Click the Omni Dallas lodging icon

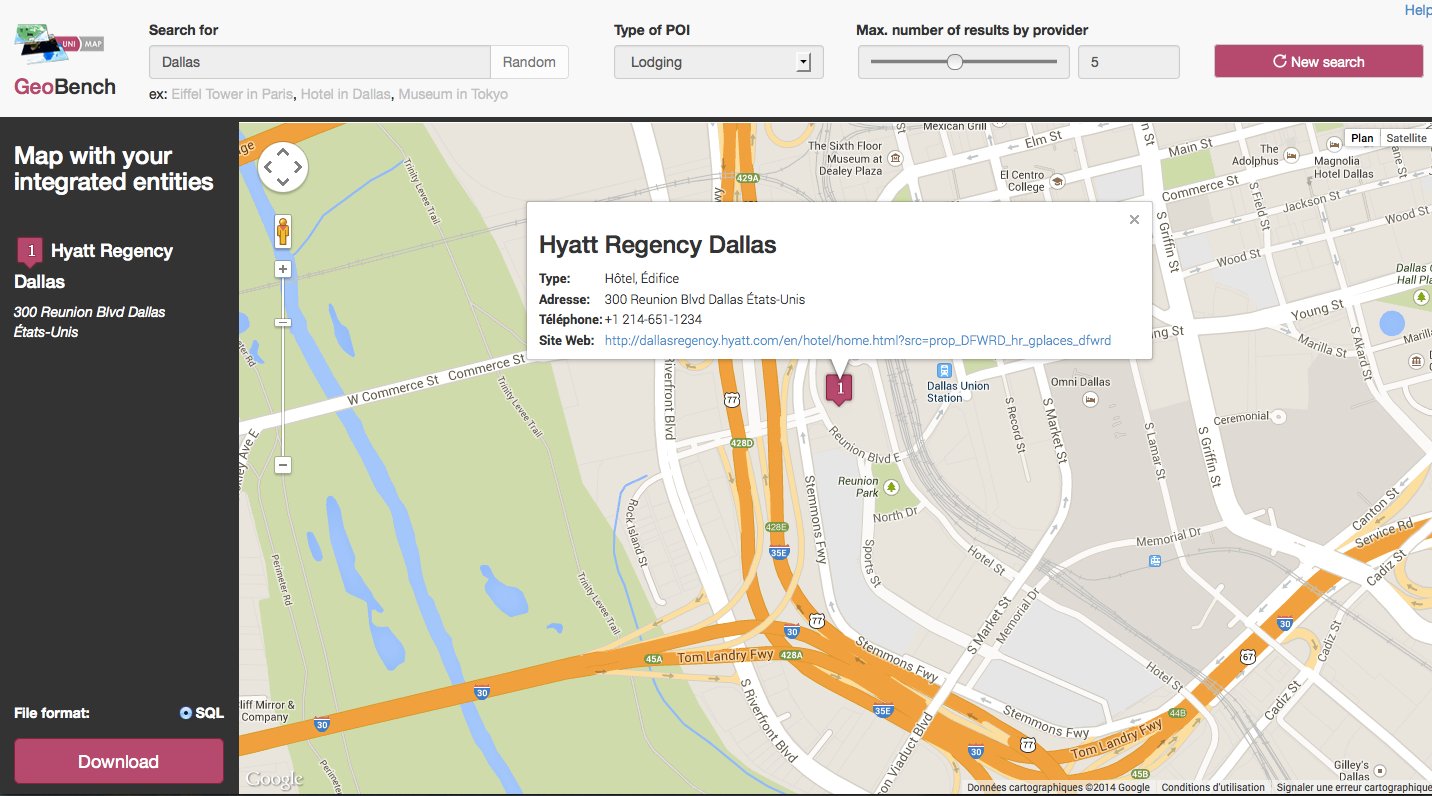point(1090,398)
